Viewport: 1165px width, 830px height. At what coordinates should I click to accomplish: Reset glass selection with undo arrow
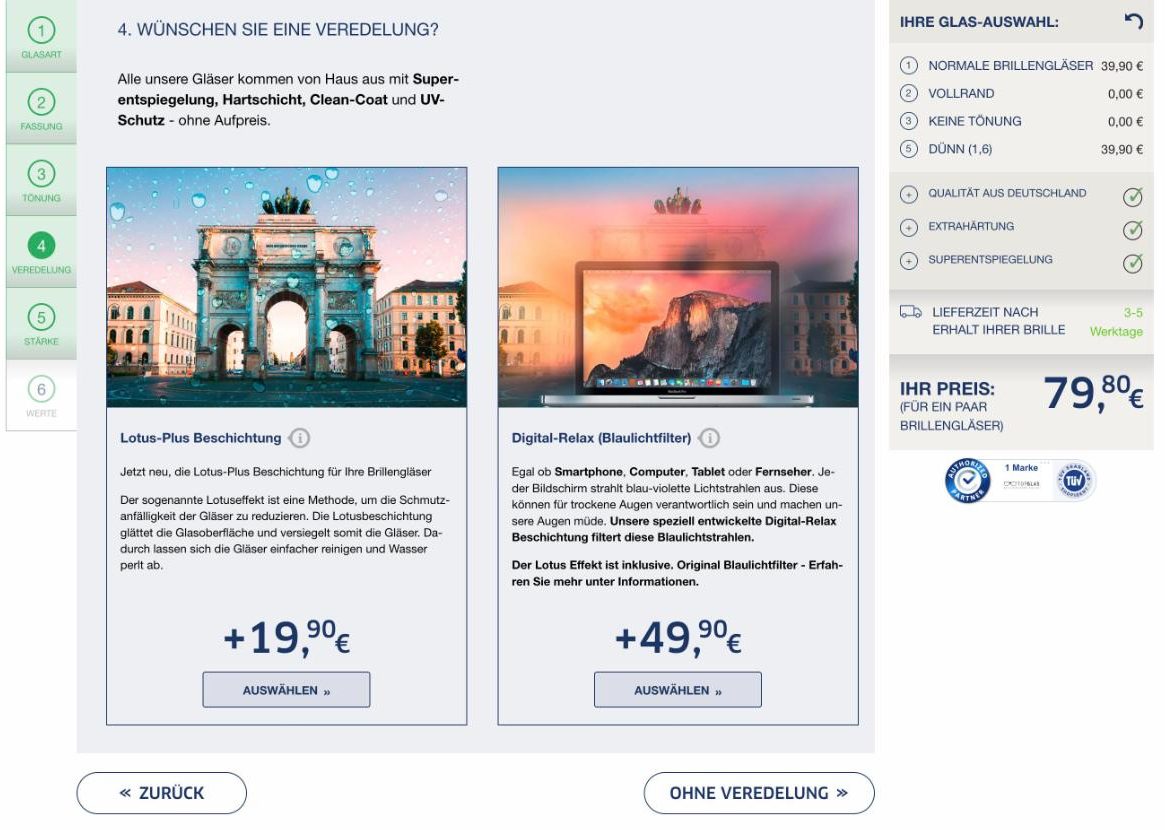click(1133, 21)
